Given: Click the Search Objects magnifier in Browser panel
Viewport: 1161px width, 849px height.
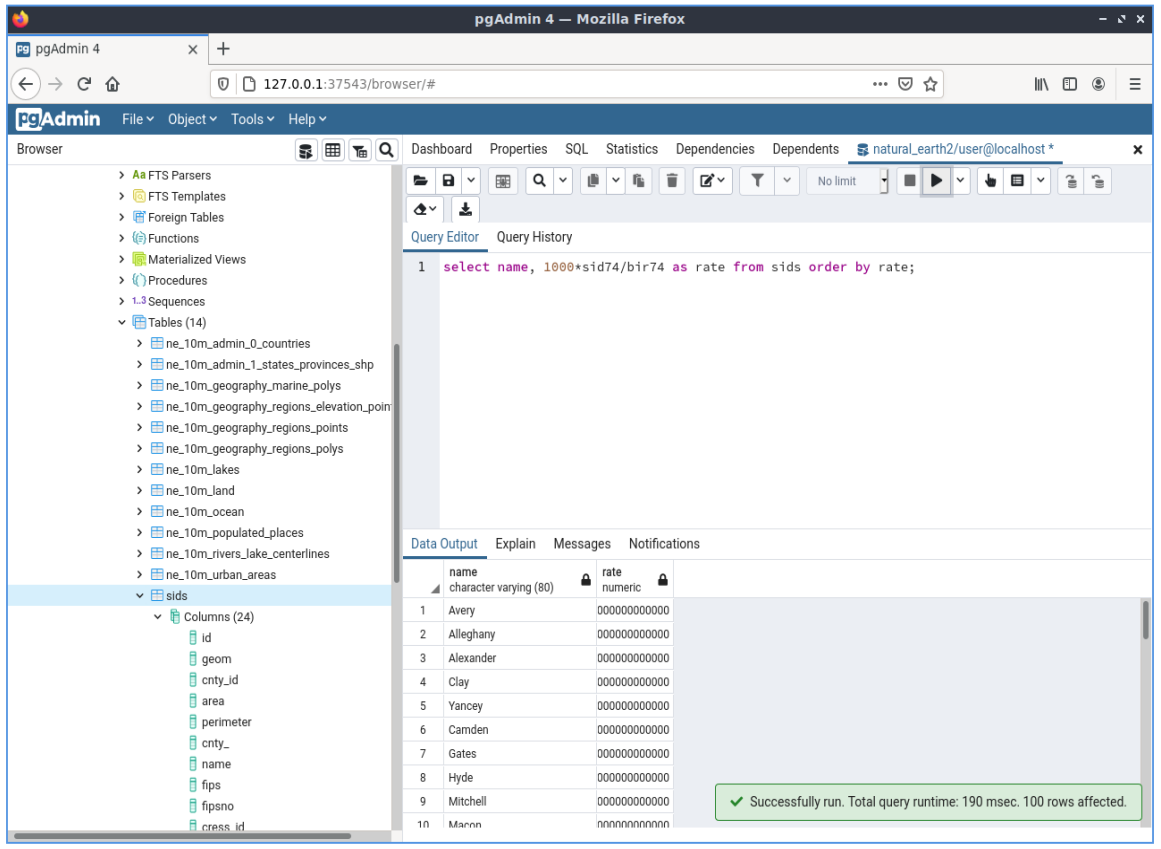Looking at the screenshot, I should tap(387, 150).
